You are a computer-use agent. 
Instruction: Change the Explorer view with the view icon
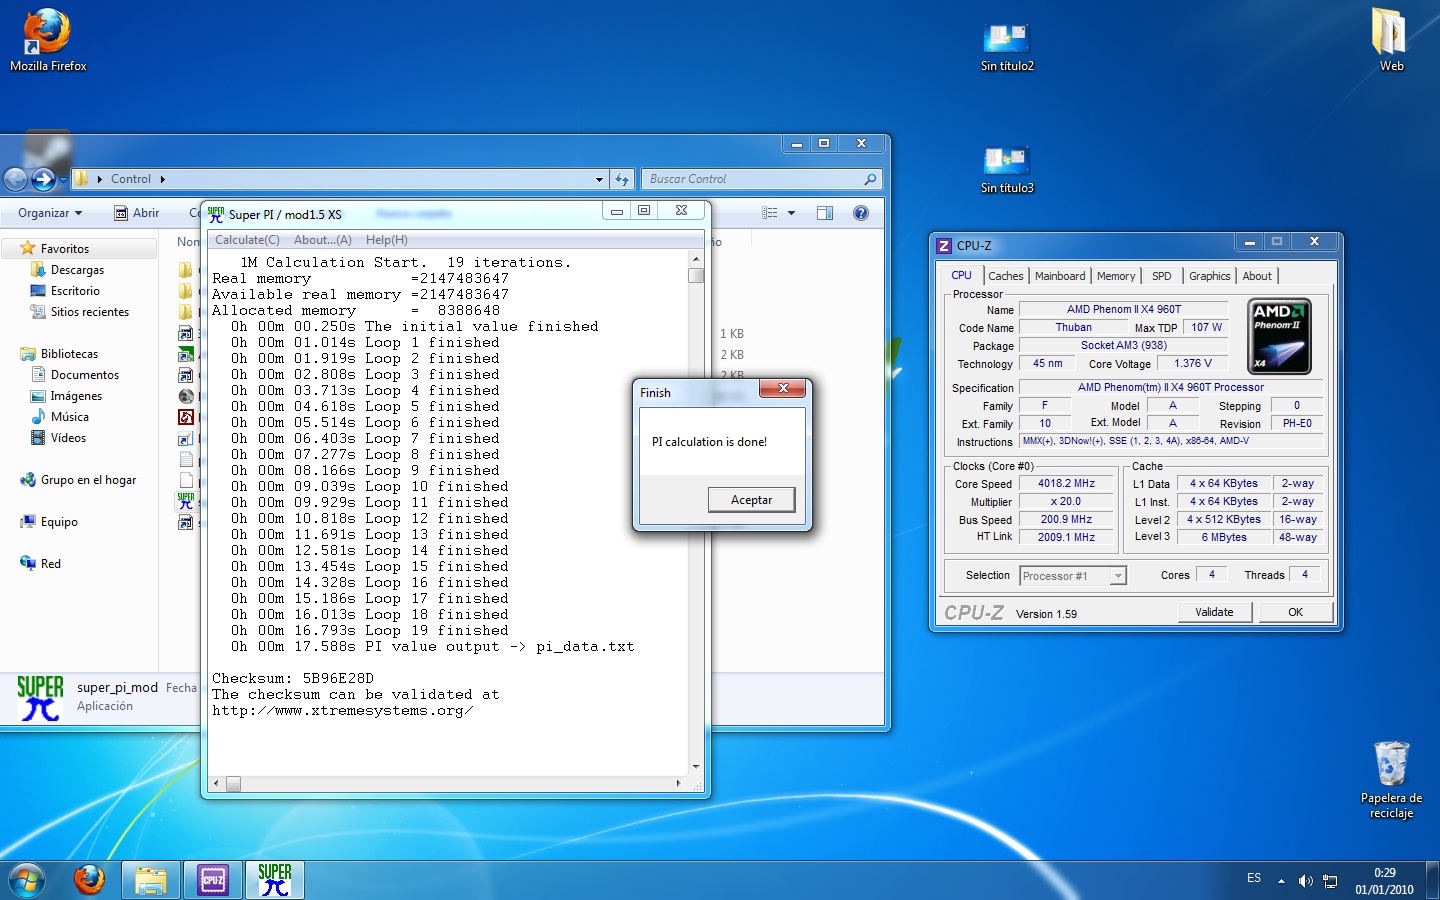pyautogui.click(x=769, y=213)
